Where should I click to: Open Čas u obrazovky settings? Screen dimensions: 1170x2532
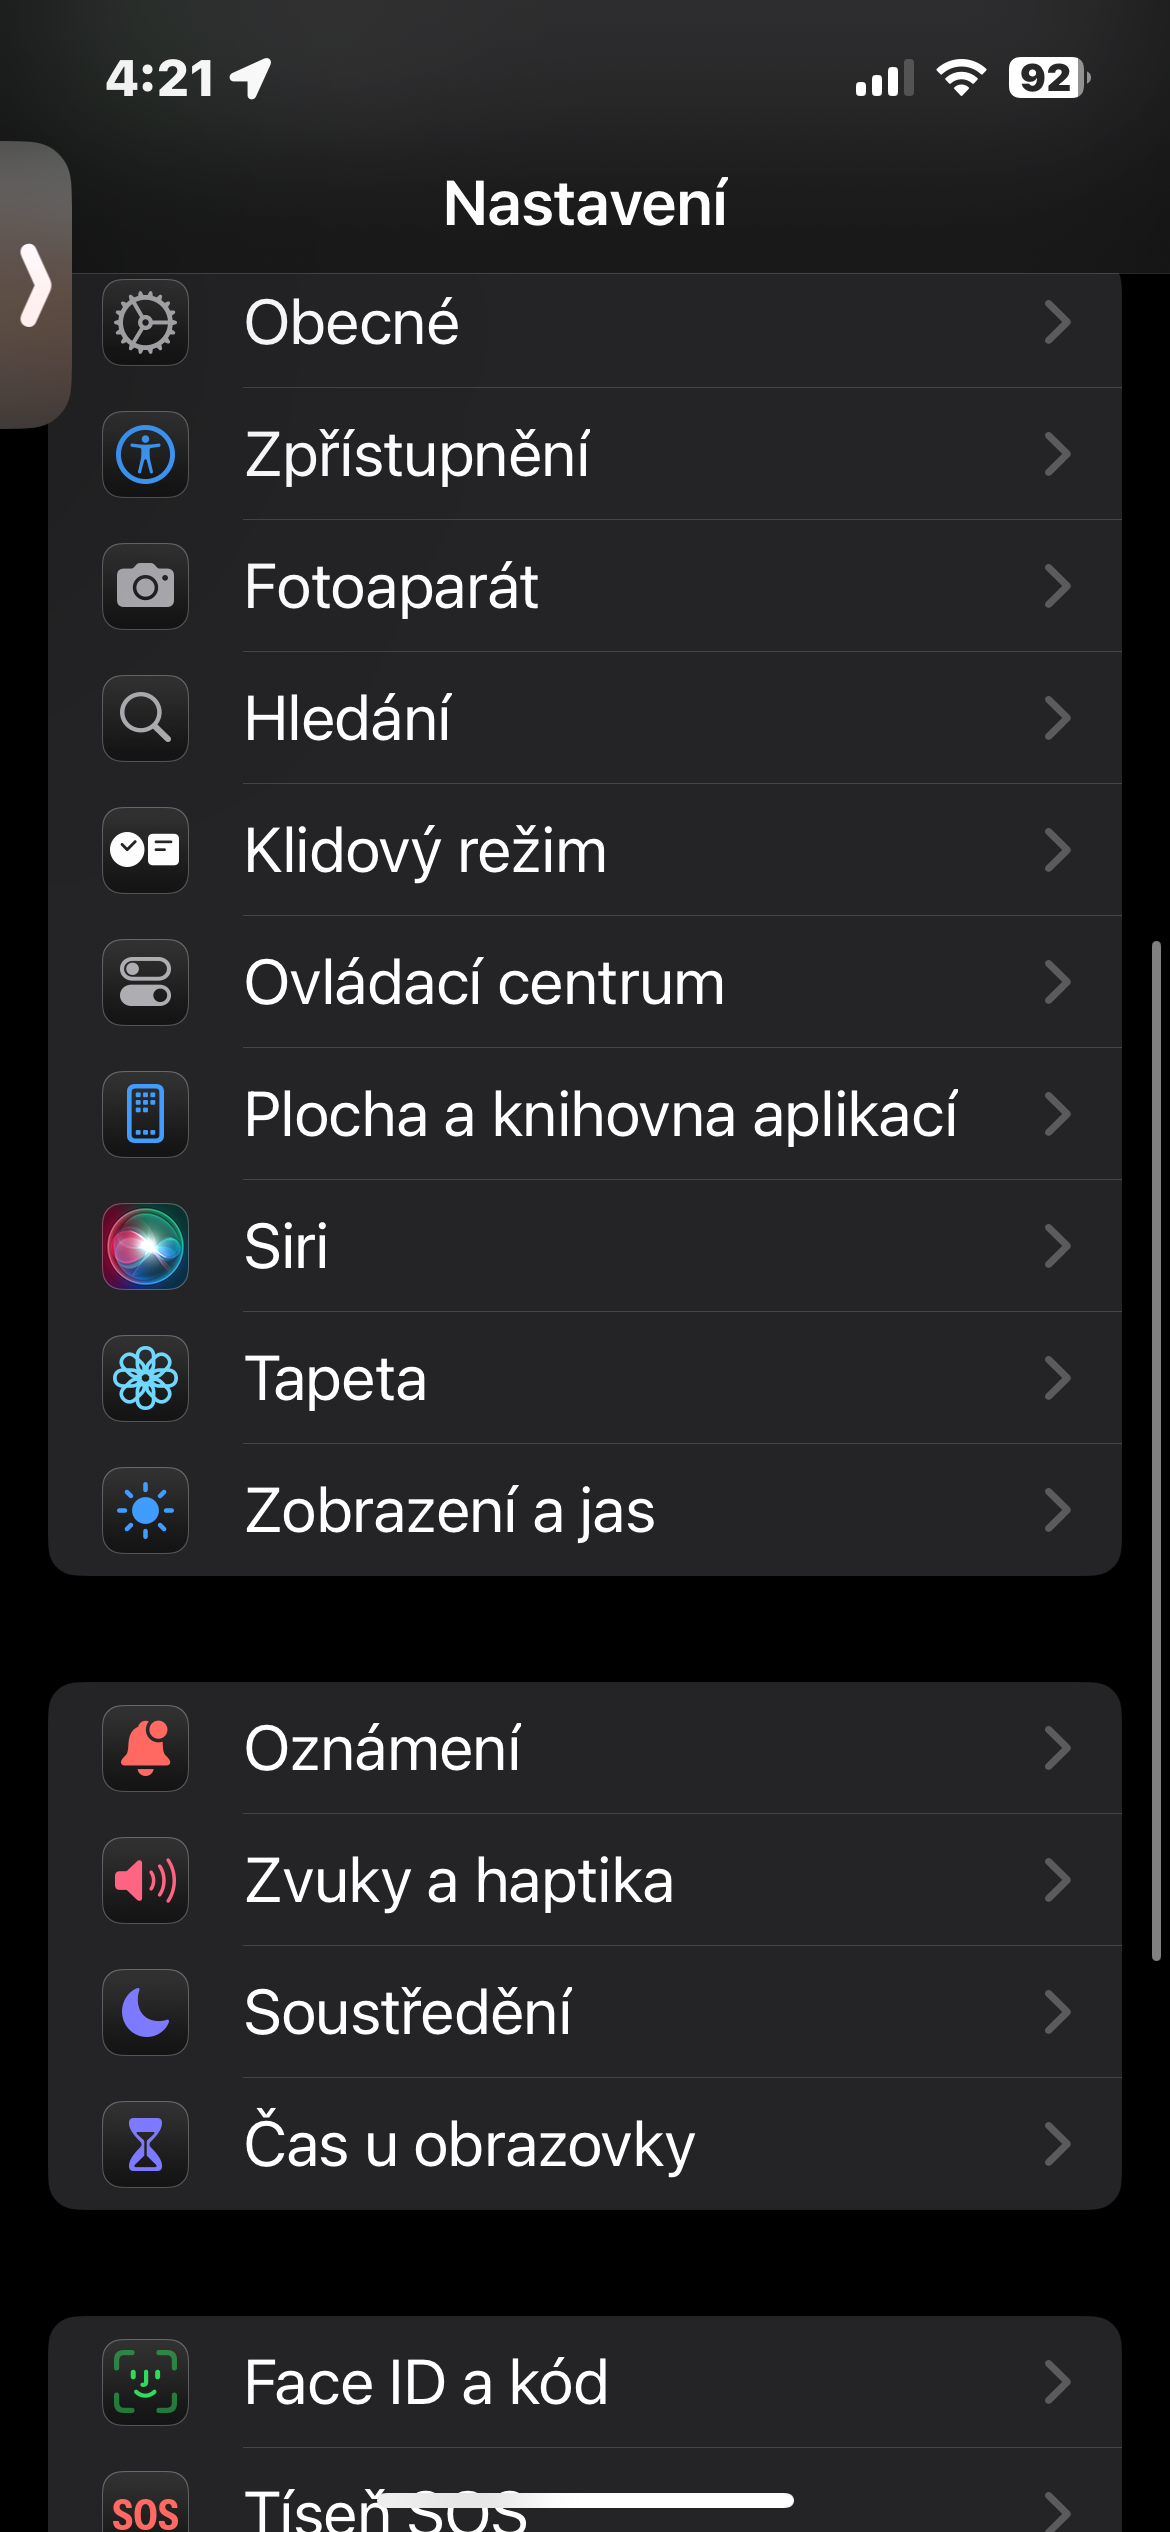600,2144
